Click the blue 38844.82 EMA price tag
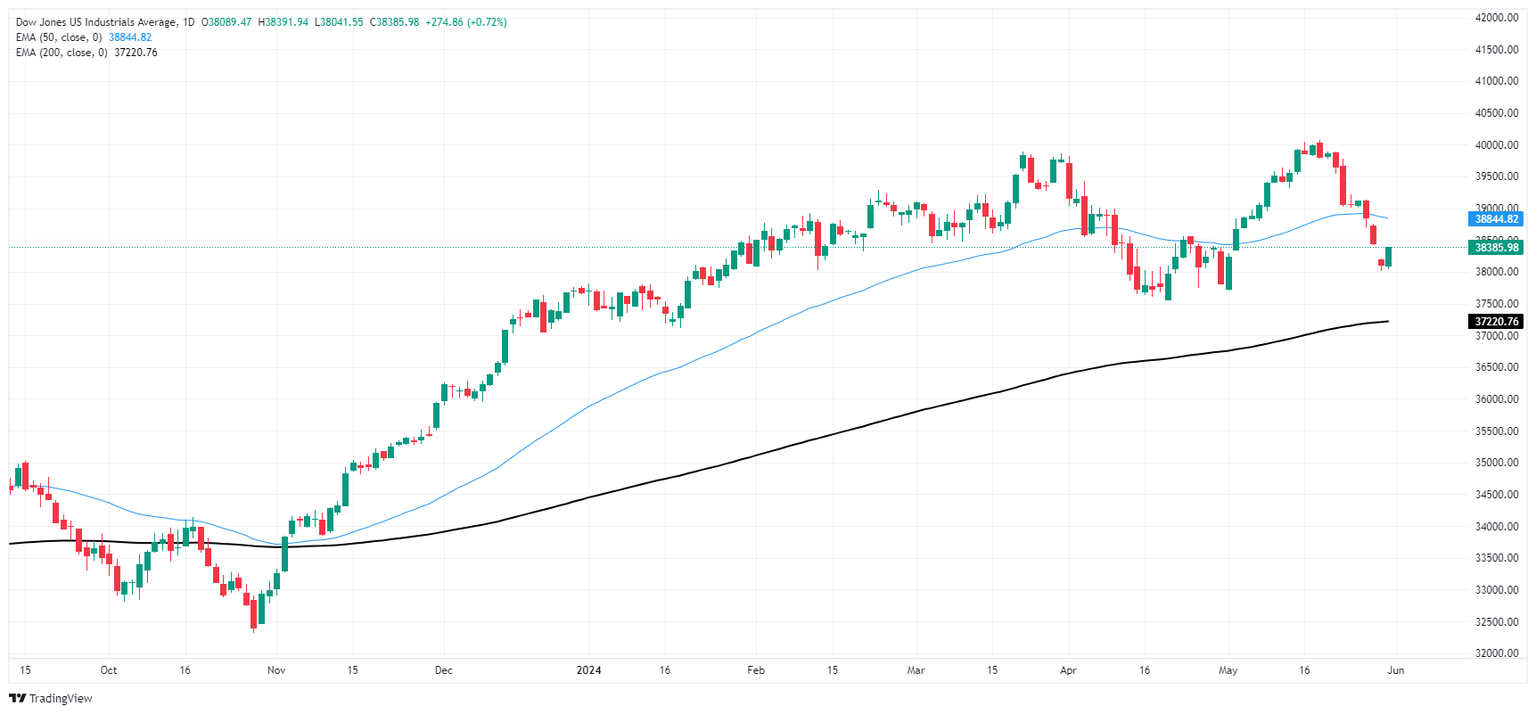Screen dimensions: 1536x714 1496,218
